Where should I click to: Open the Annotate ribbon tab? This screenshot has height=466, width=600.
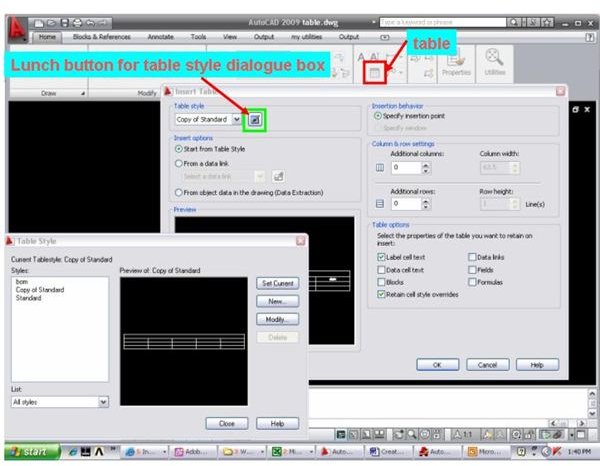click(x=160, y=37)
